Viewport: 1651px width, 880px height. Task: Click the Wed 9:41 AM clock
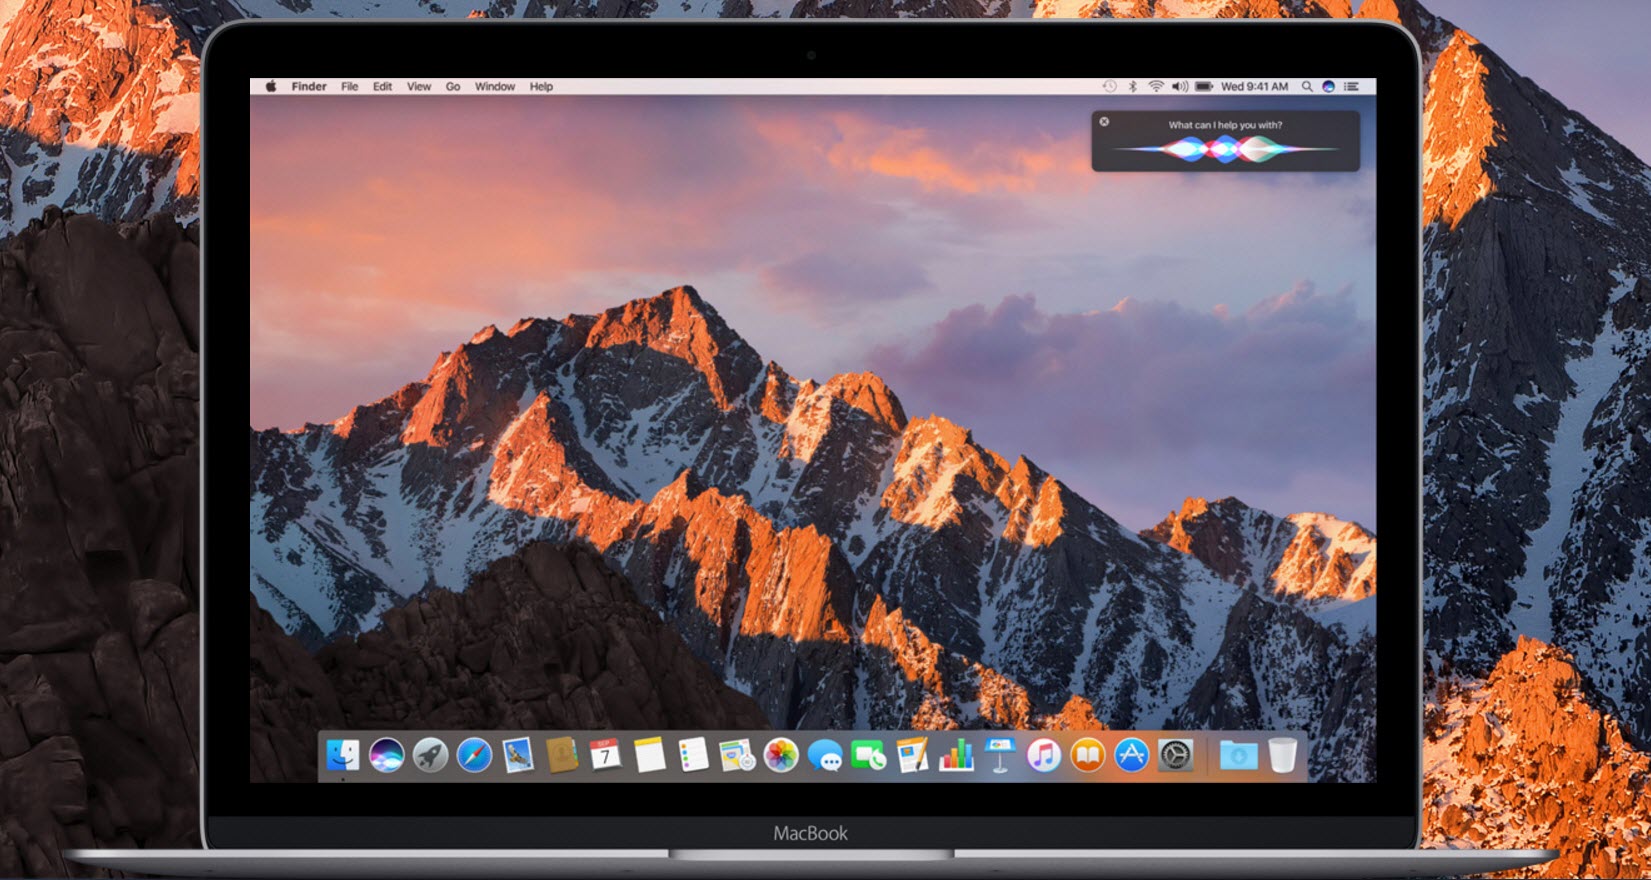(x=1254, y=87)
